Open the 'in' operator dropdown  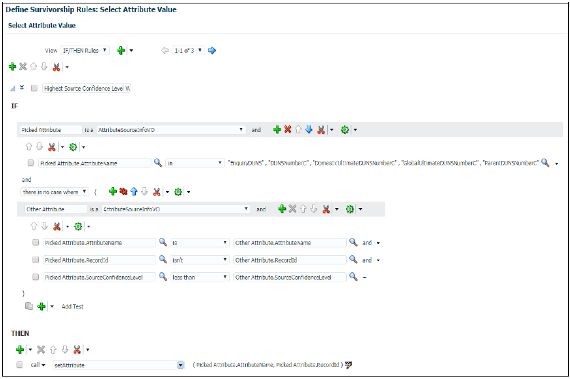(194, 163)
